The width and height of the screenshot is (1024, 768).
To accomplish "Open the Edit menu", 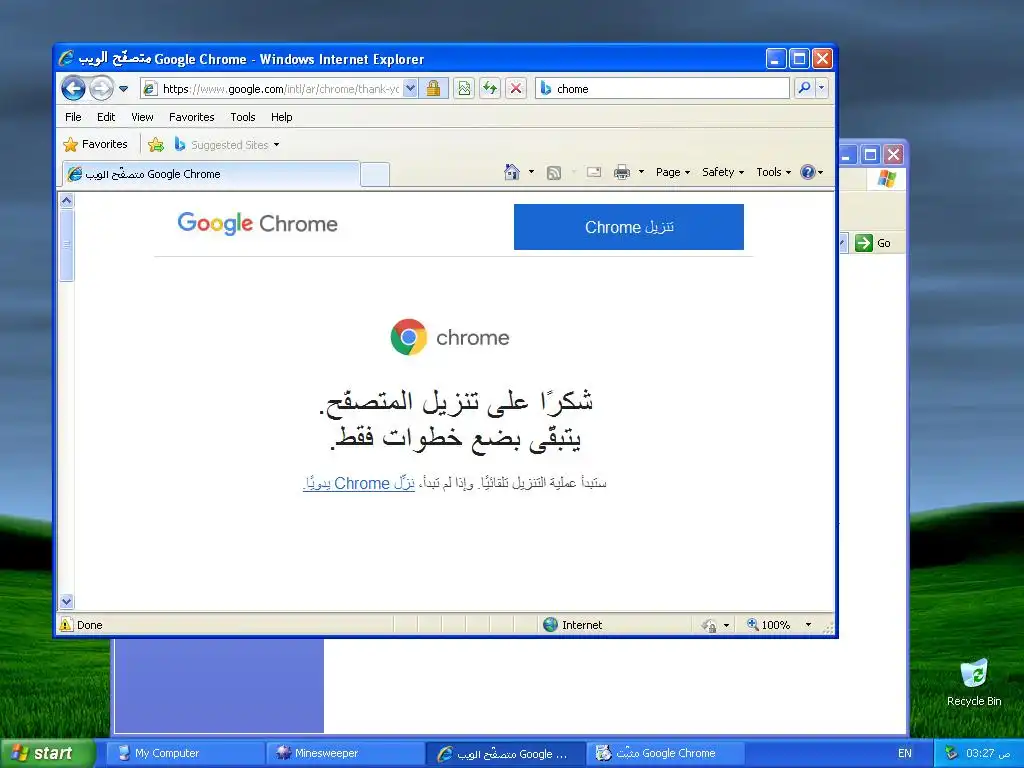I will [x=106, y=117].
